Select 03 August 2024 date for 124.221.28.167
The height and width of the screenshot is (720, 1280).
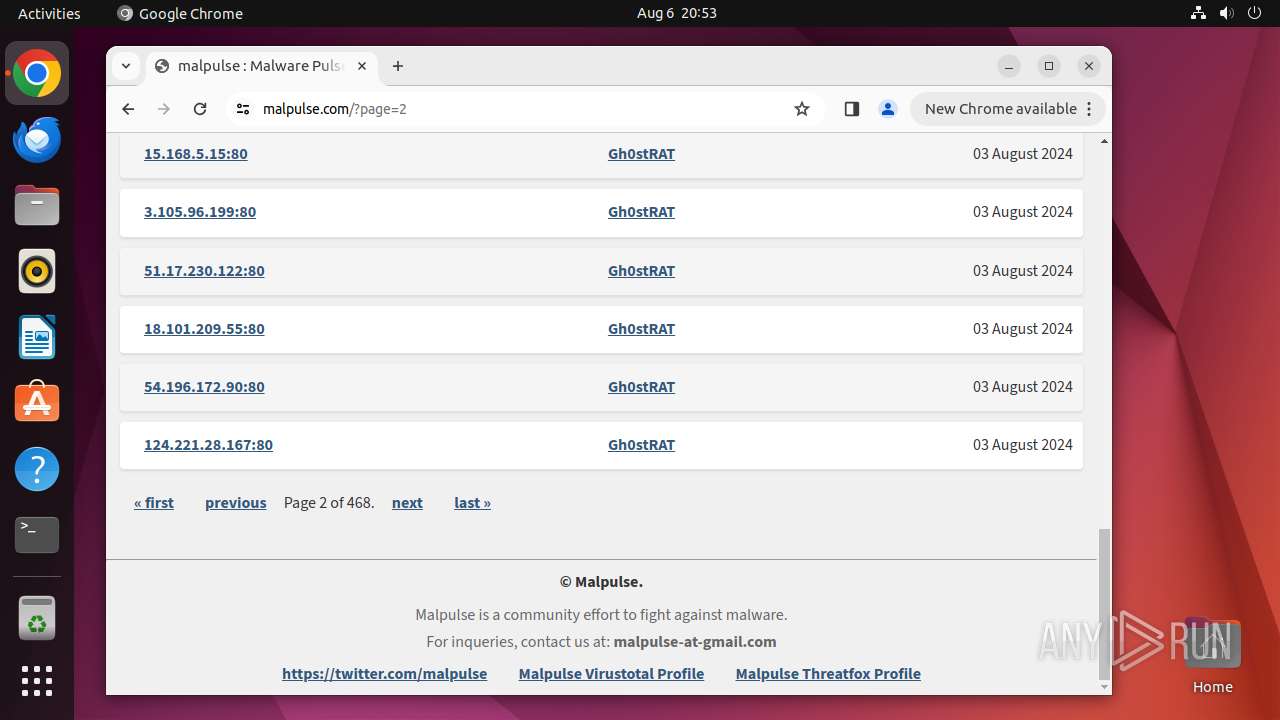click(1022, 445)
